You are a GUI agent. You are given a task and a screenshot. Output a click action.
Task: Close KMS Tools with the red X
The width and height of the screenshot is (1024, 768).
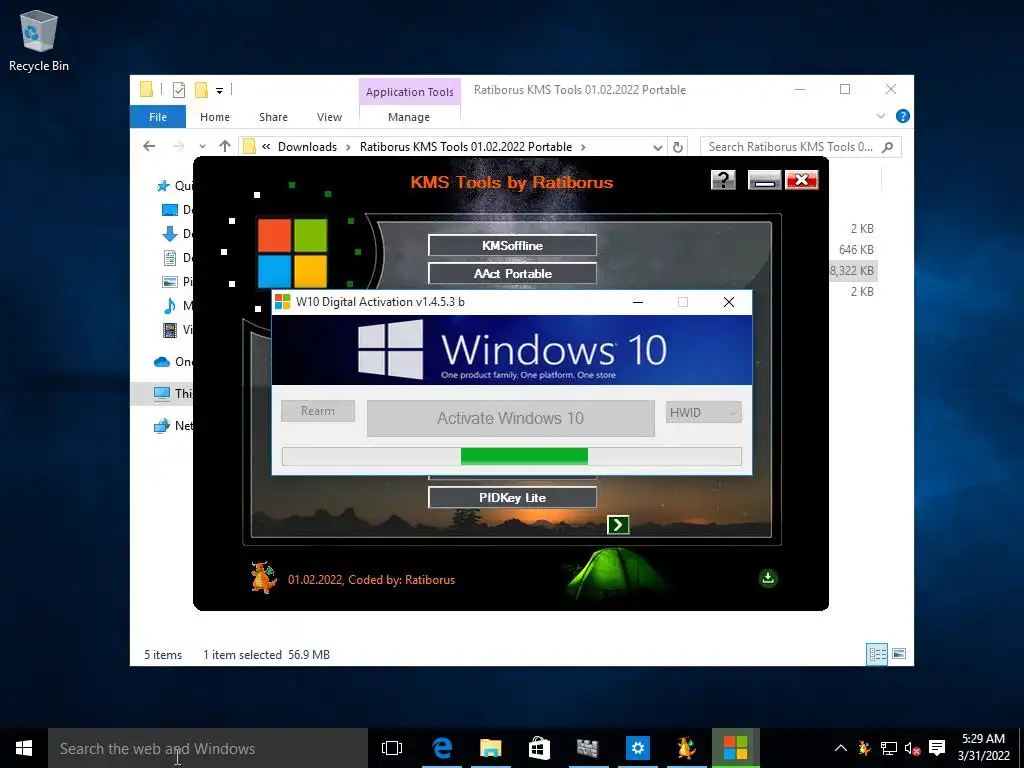(x=802, y=180)
